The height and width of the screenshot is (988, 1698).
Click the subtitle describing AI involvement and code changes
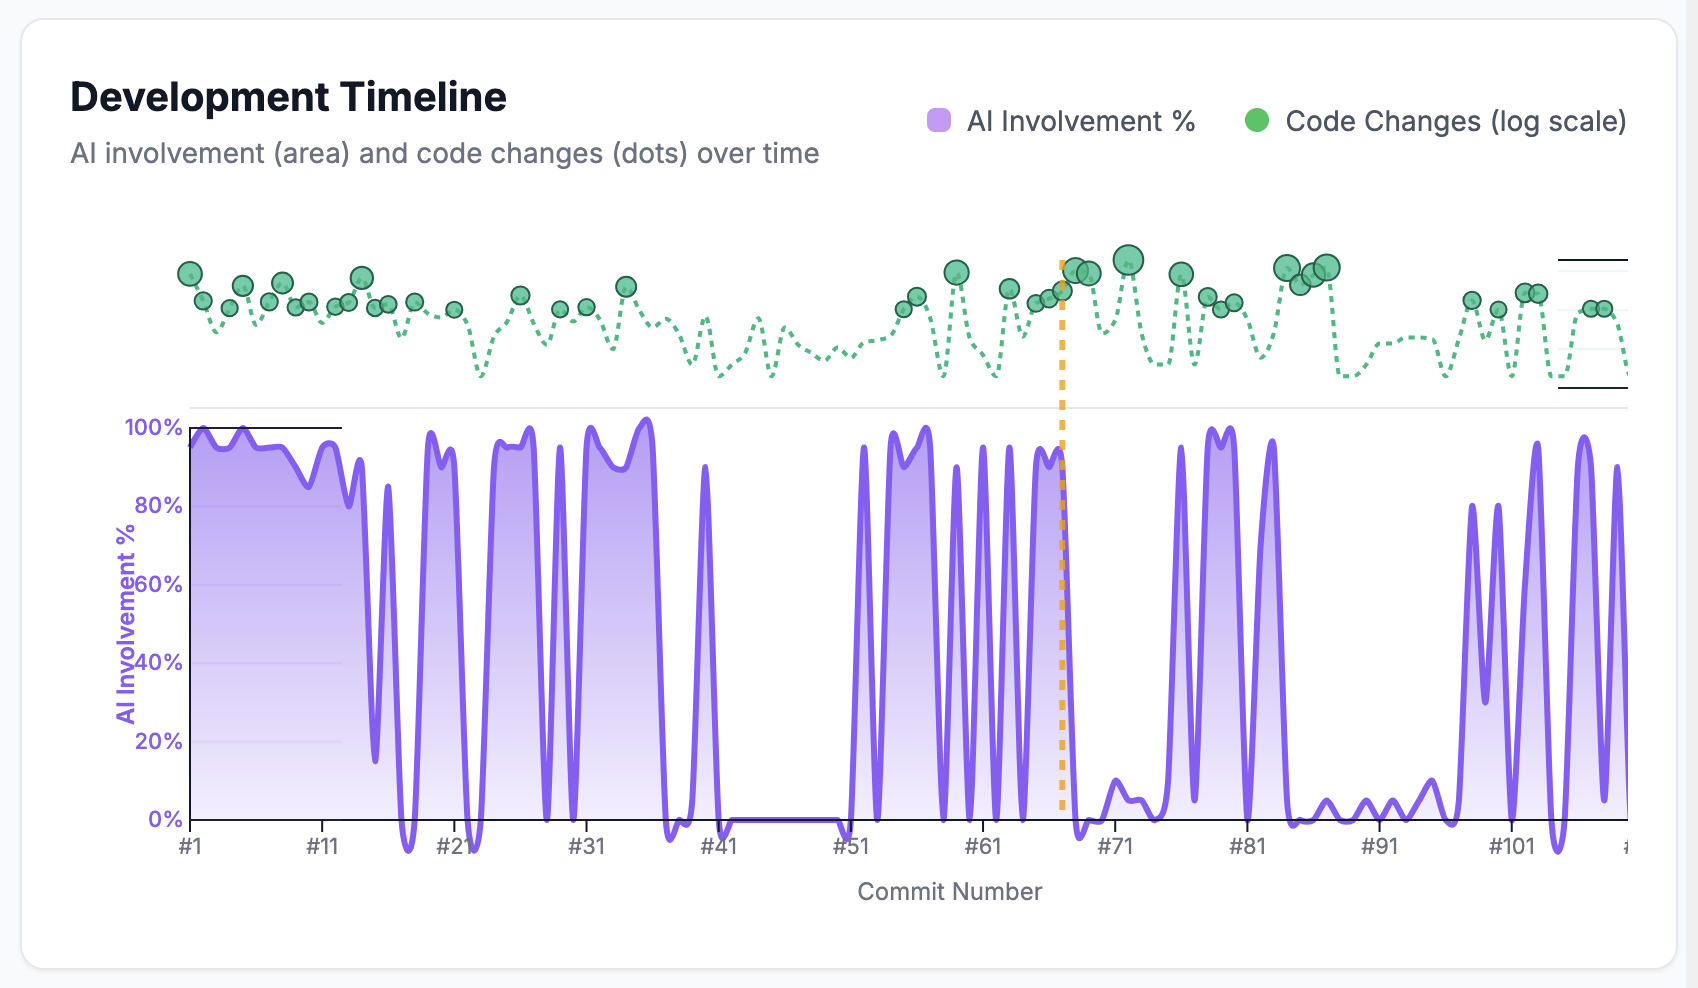[444, 153]
